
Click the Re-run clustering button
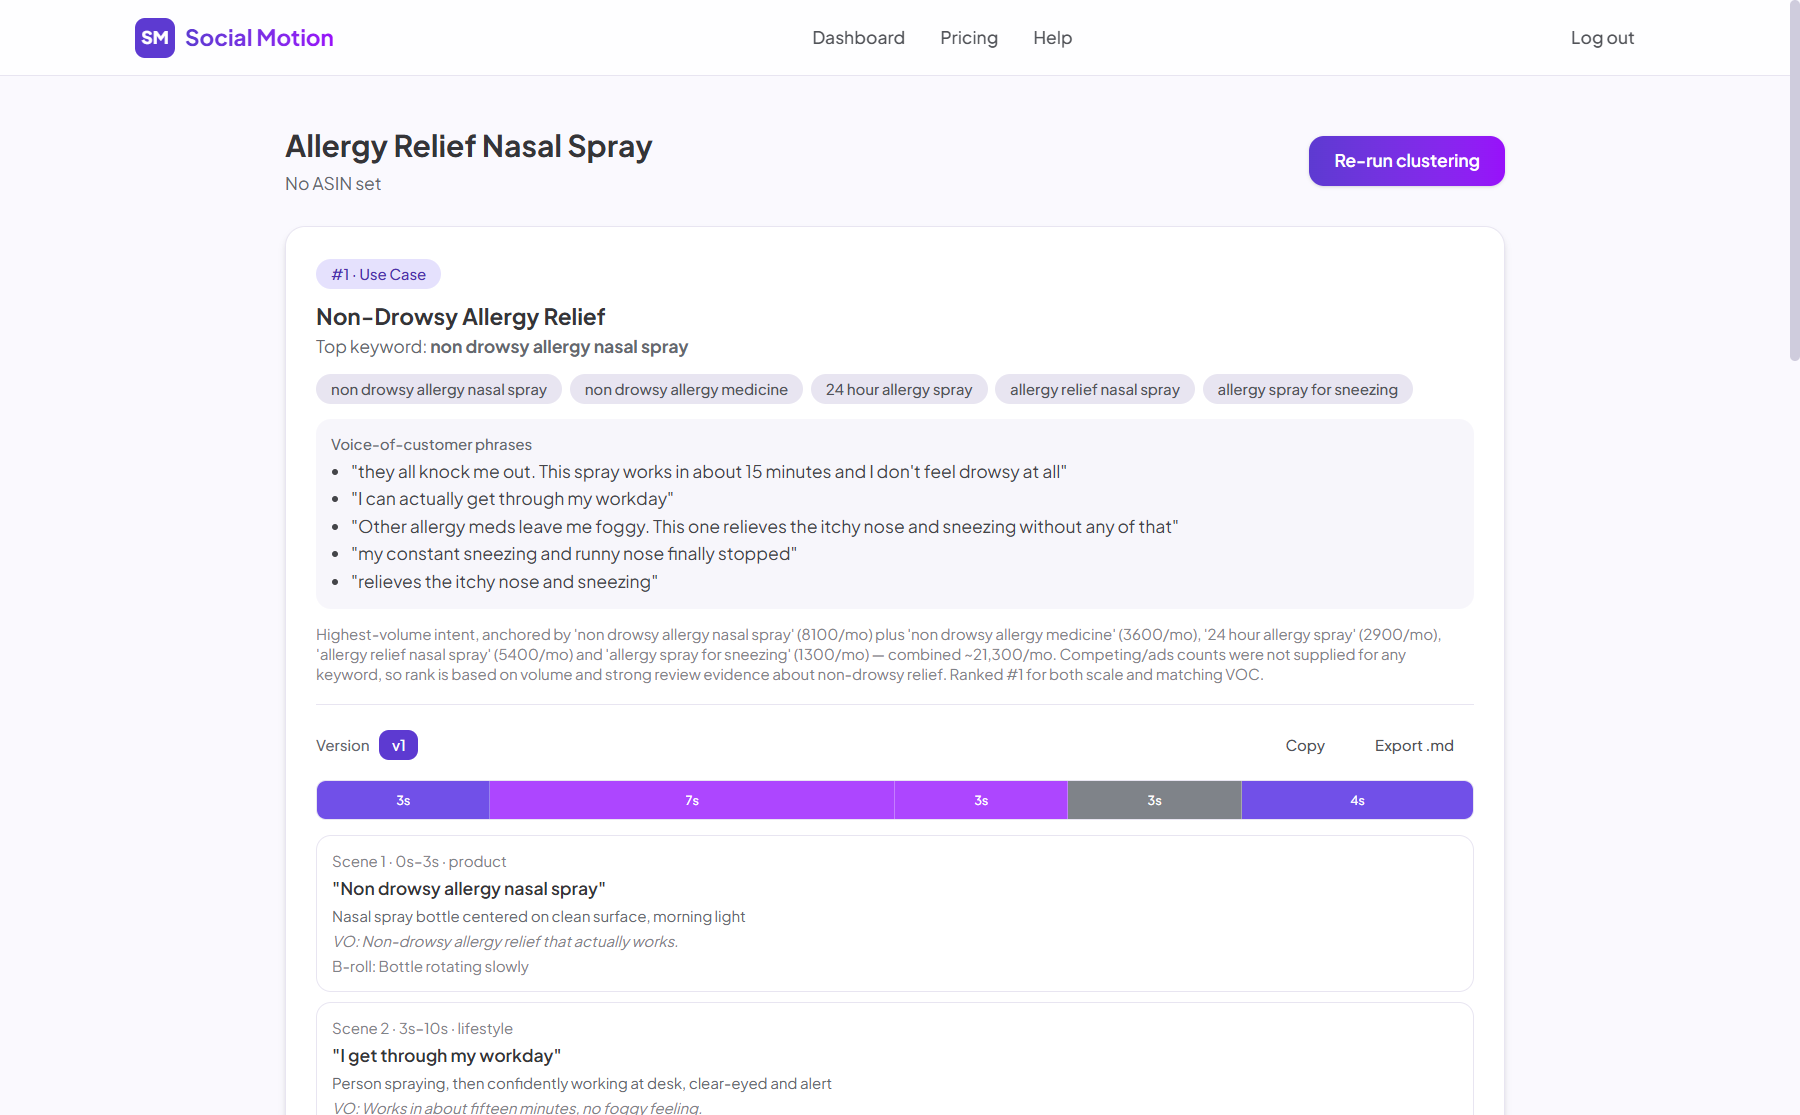tap(1406, 161)
